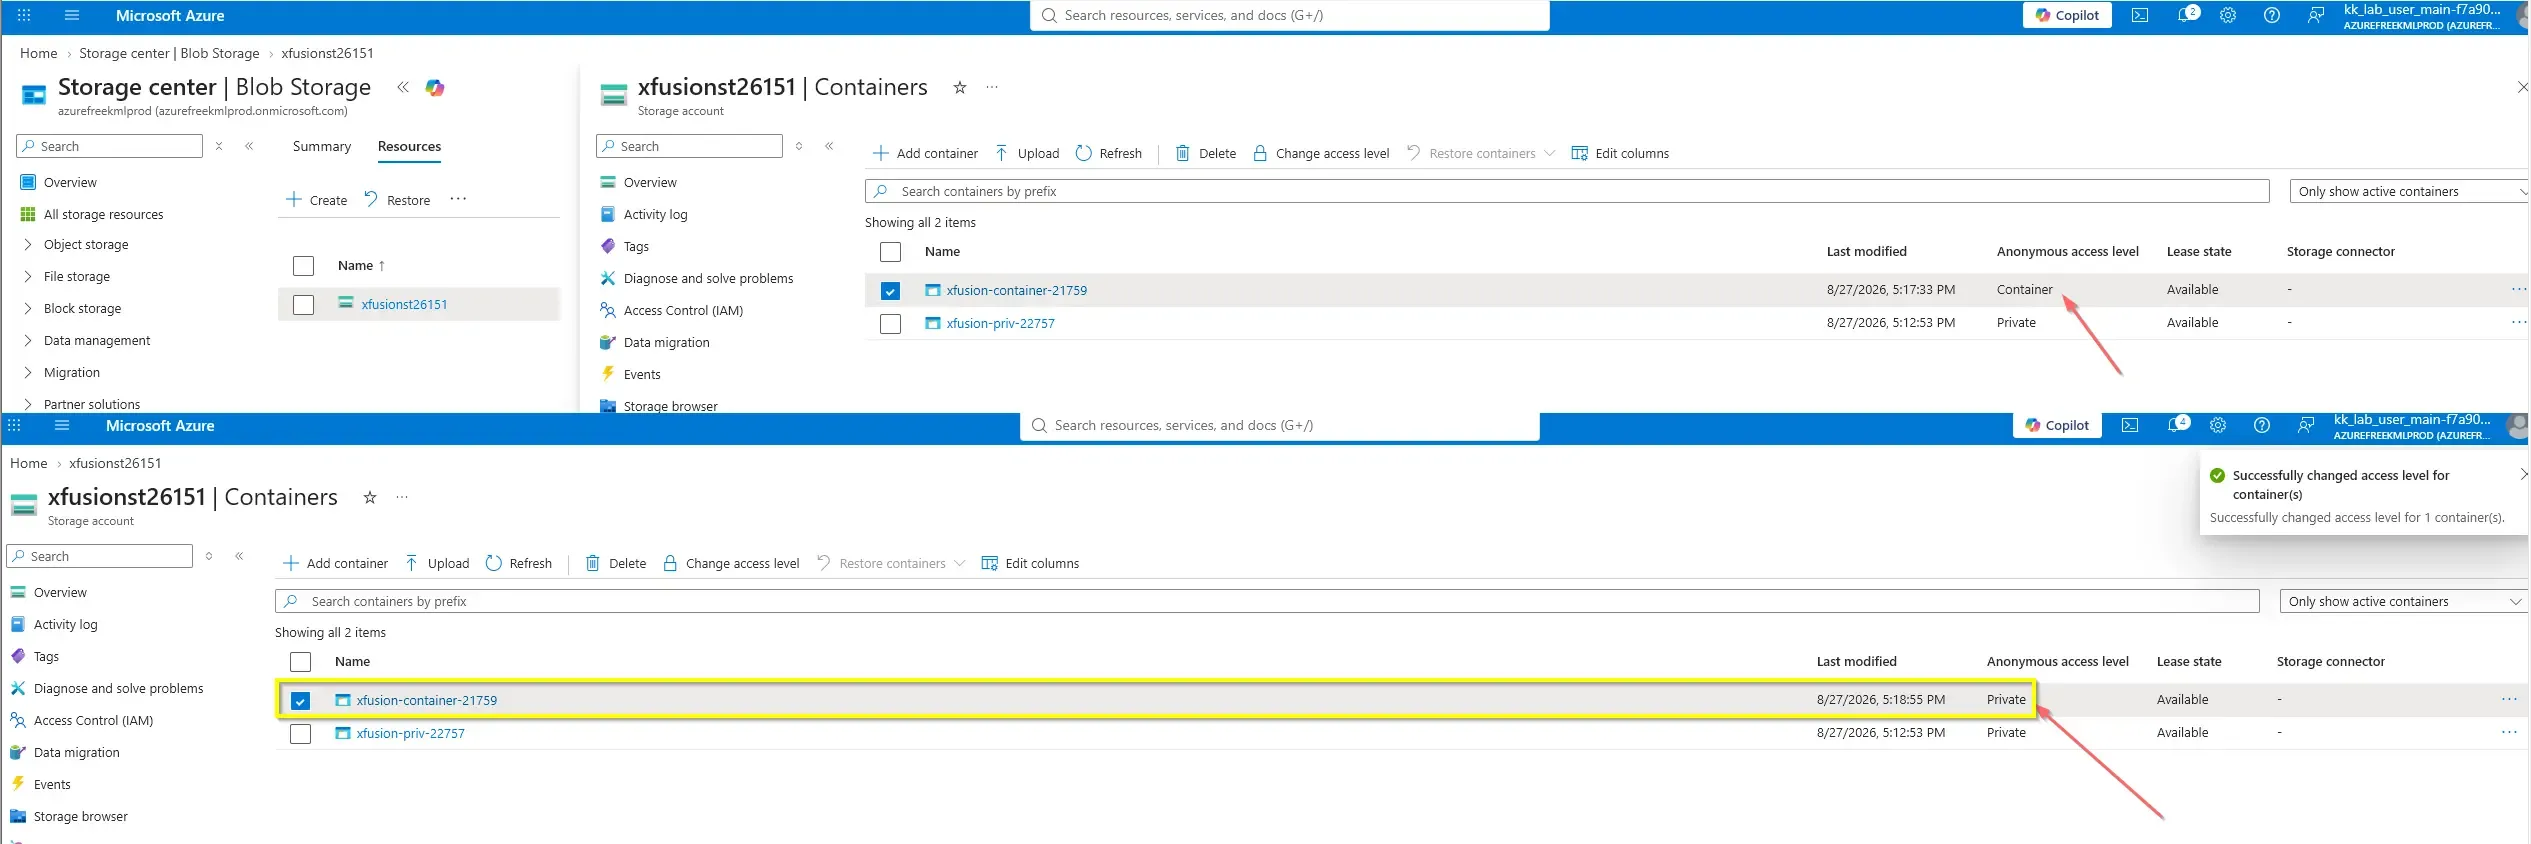Click Create in the Storage center Resources tab
2531x844 pixels.
coord(316,200)
